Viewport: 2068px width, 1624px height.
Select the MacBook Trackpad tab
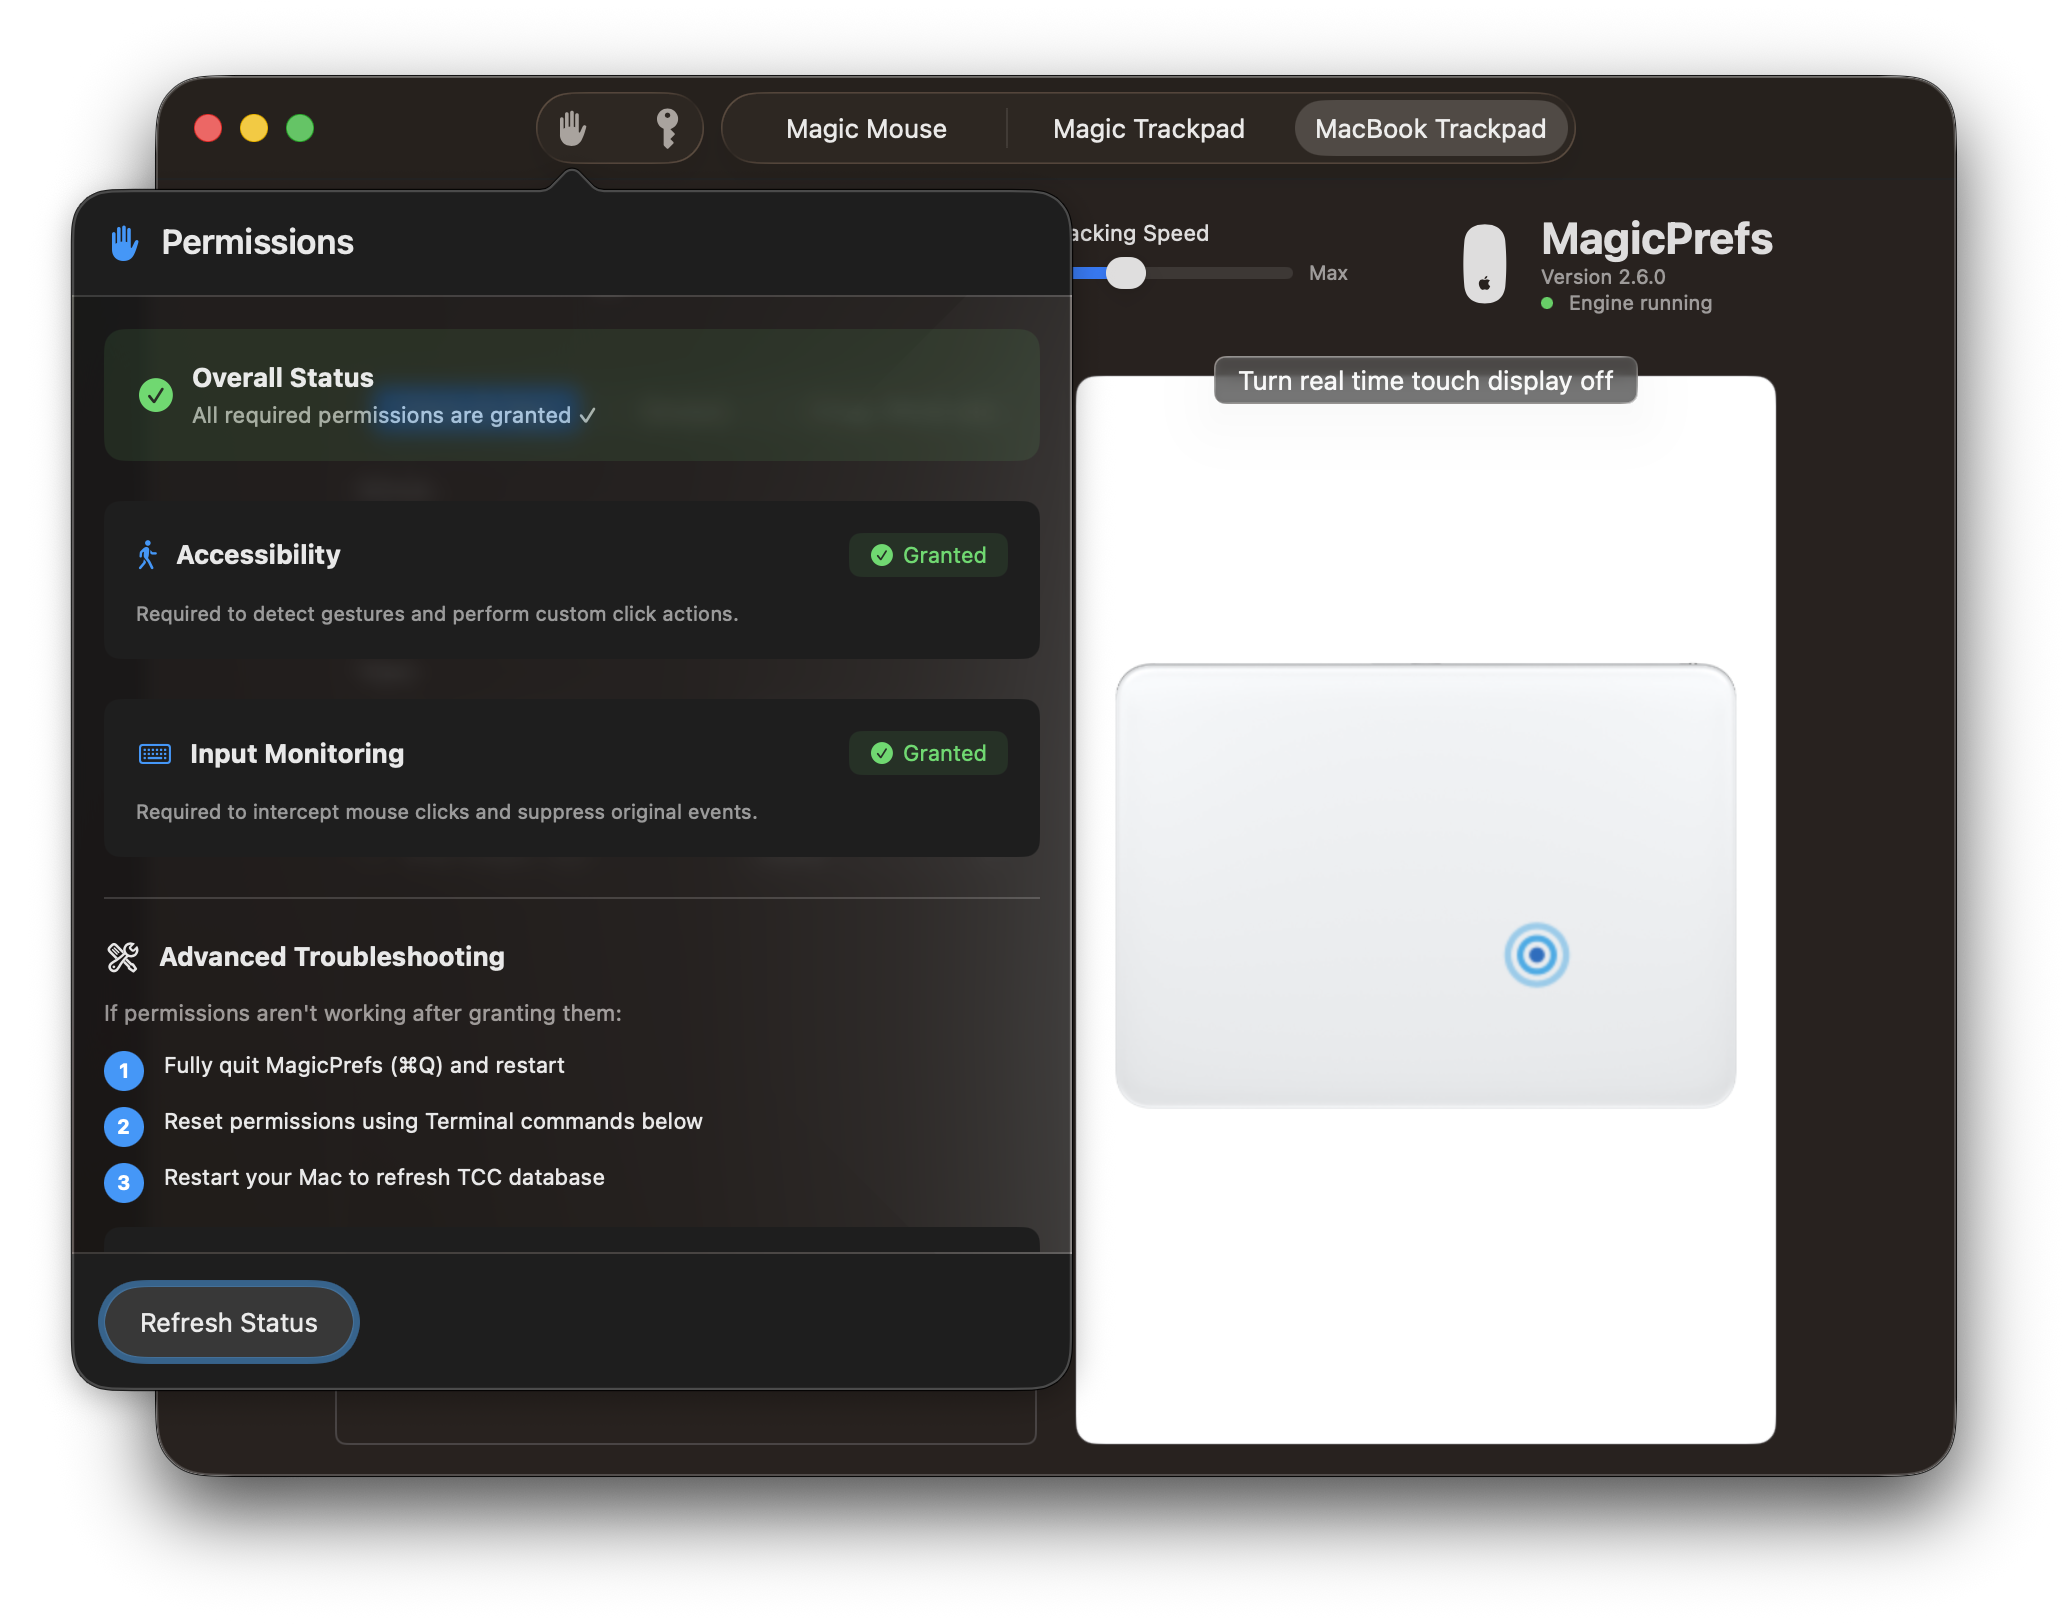point(1432,128)
